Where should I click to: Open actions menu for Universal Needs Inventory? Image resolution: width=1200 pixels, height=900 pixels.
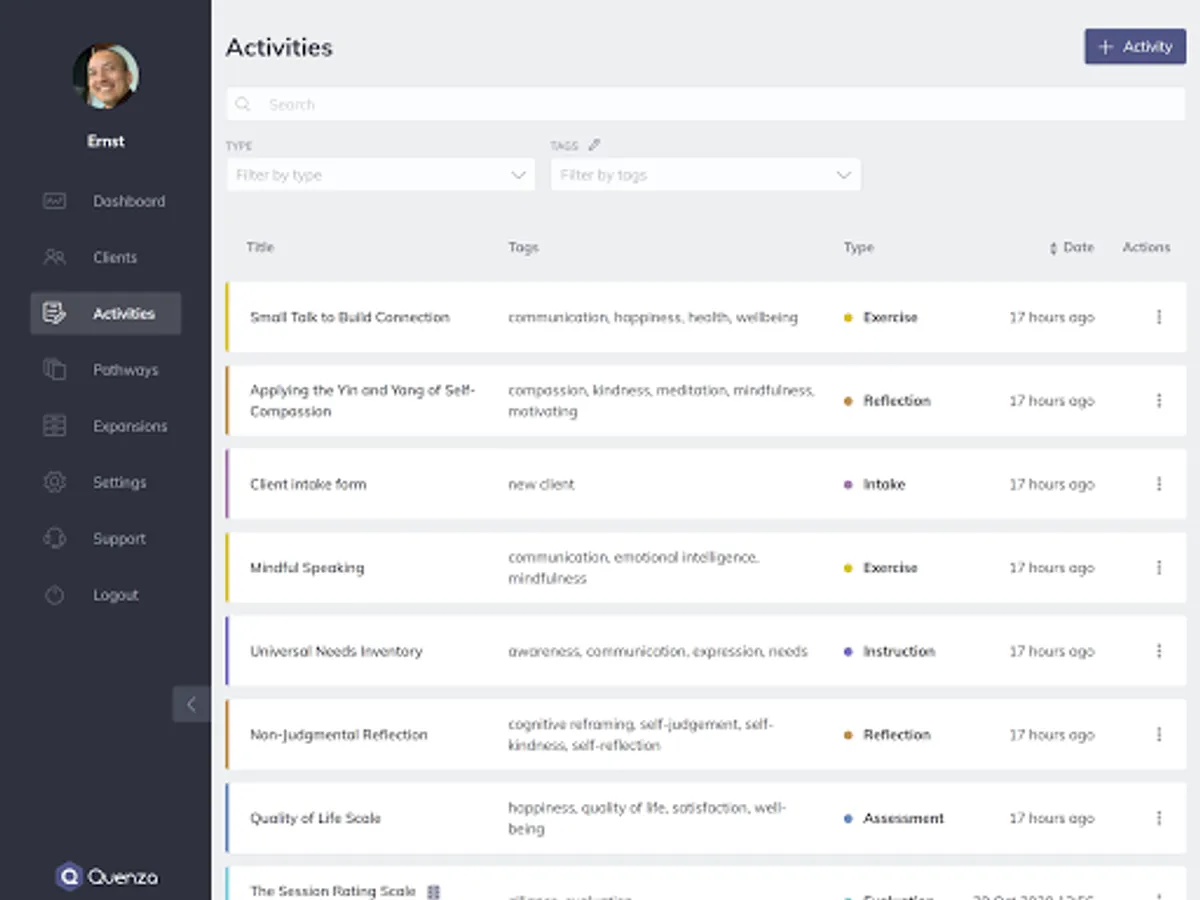pyautogui.click(x=1159, y=651)
